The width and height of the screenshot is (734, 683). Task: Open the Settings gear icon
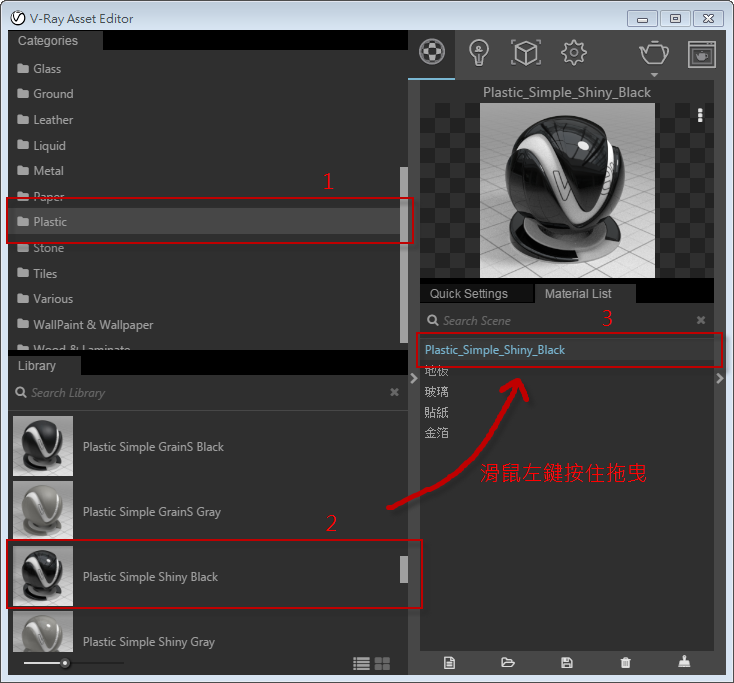(x=574, y=52)
